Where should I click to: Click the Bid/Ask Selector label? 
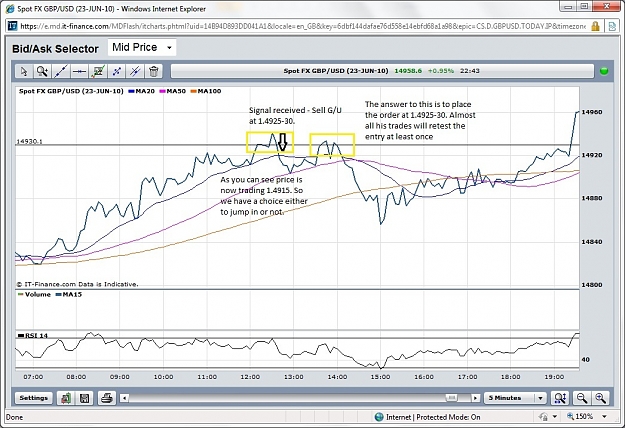click(x=55, y=49)
